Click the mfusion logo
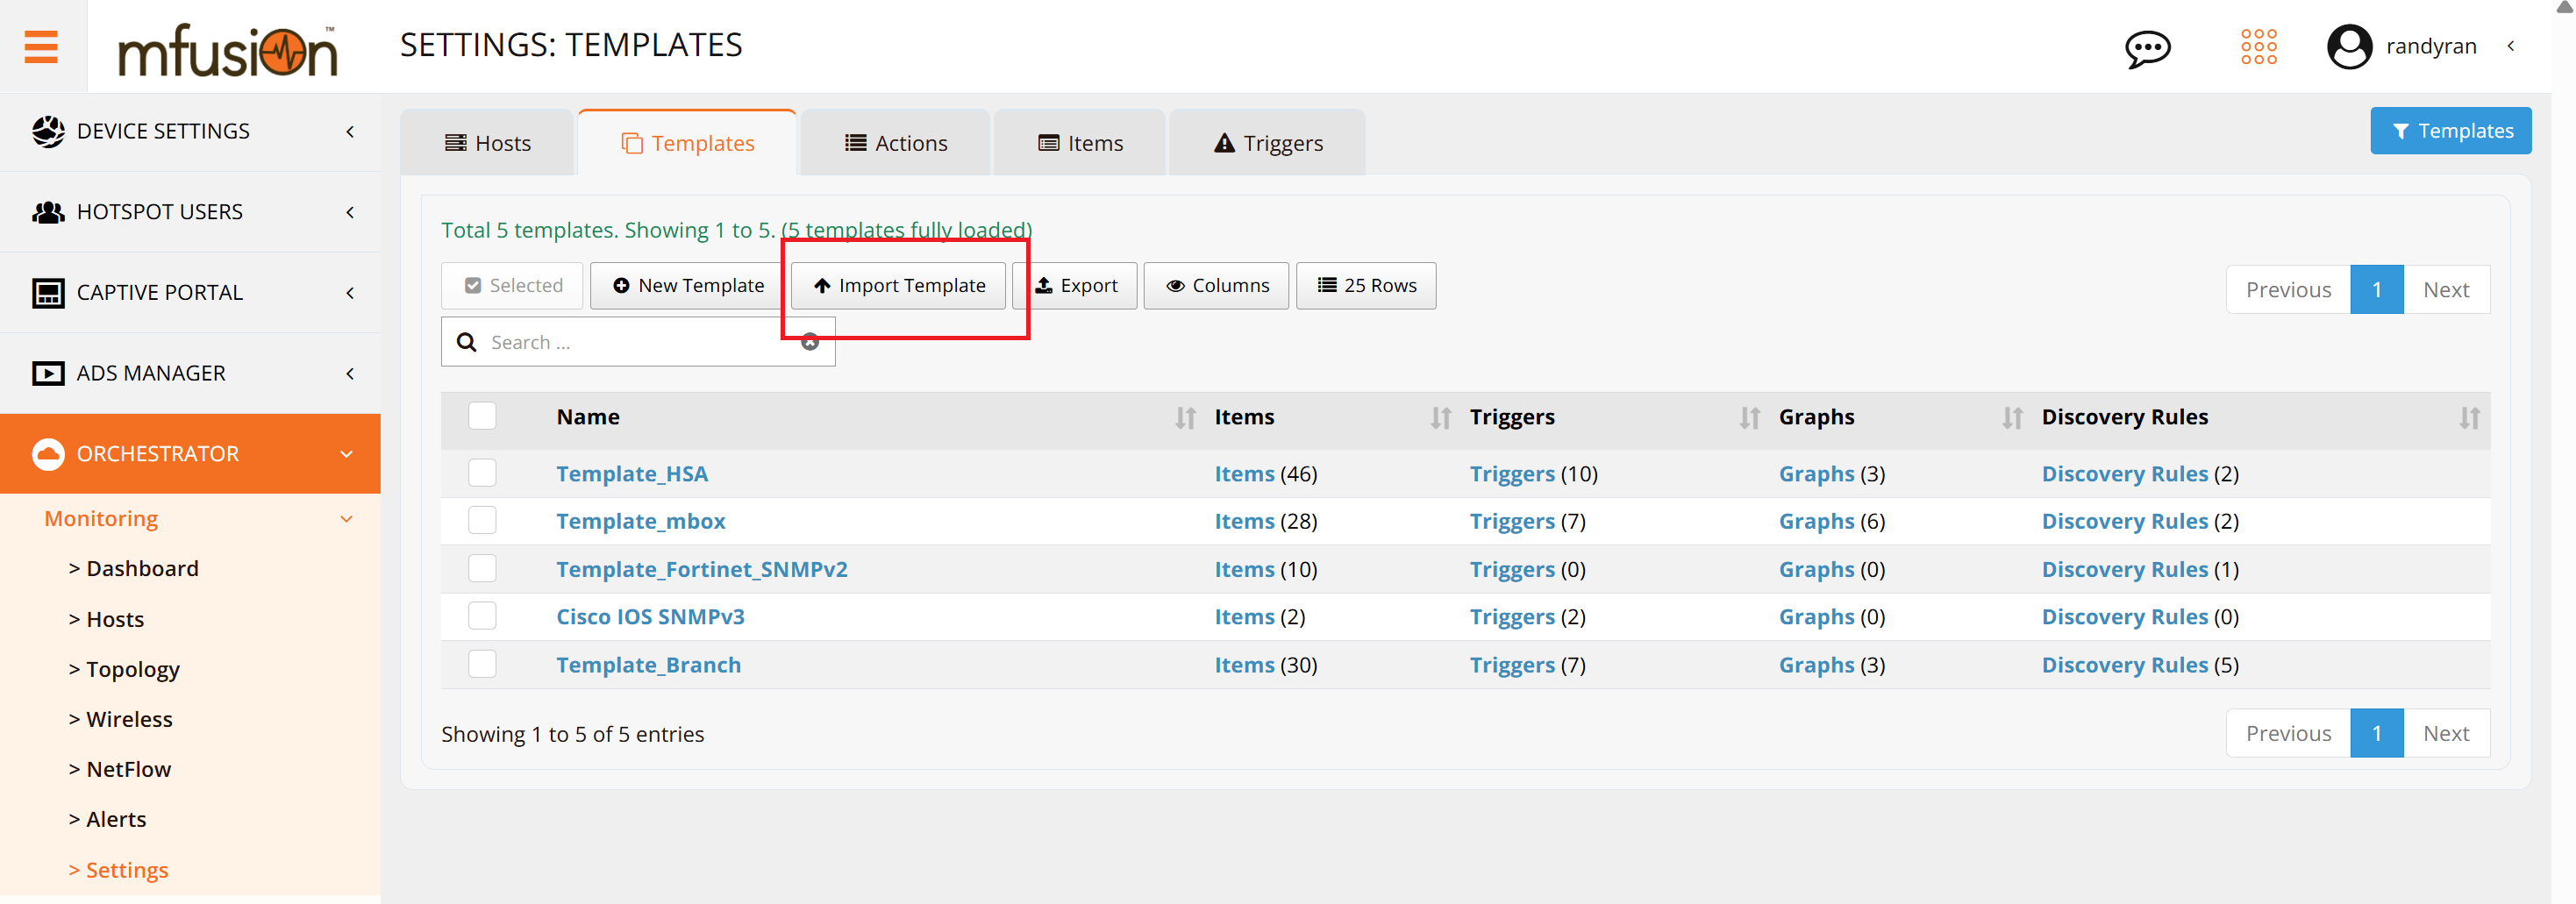This screenshot has height=904, width=2576. (228, 50)
